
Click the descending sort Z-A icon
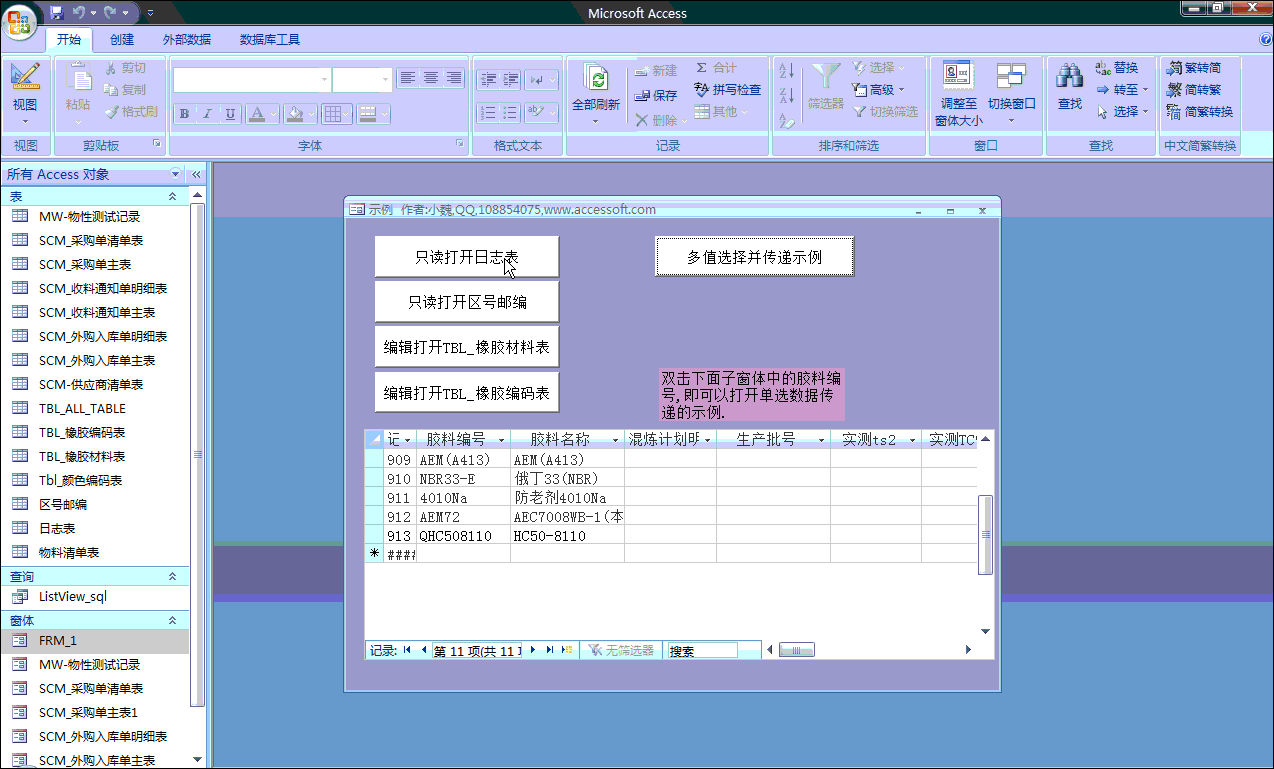point(786,96)
